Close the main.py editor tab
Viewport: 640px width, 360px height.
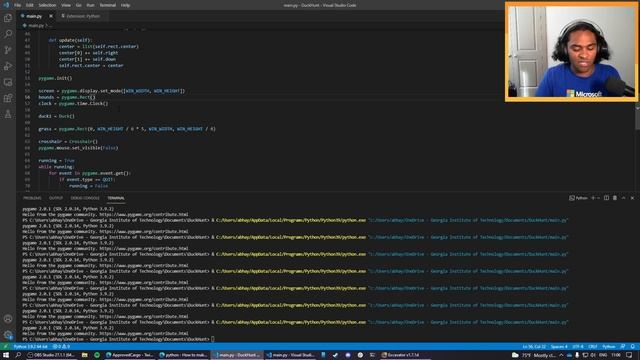51,16
